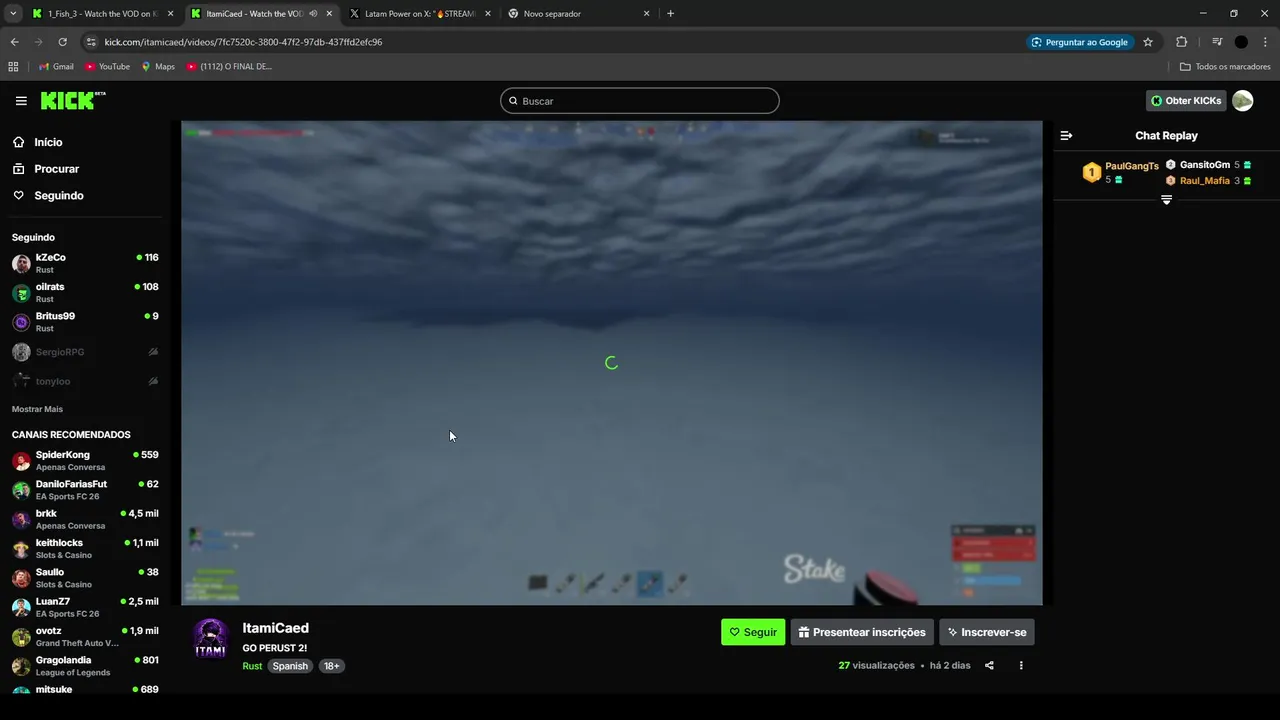Open the hamburger sidebar menu

(x=21, y=101)
